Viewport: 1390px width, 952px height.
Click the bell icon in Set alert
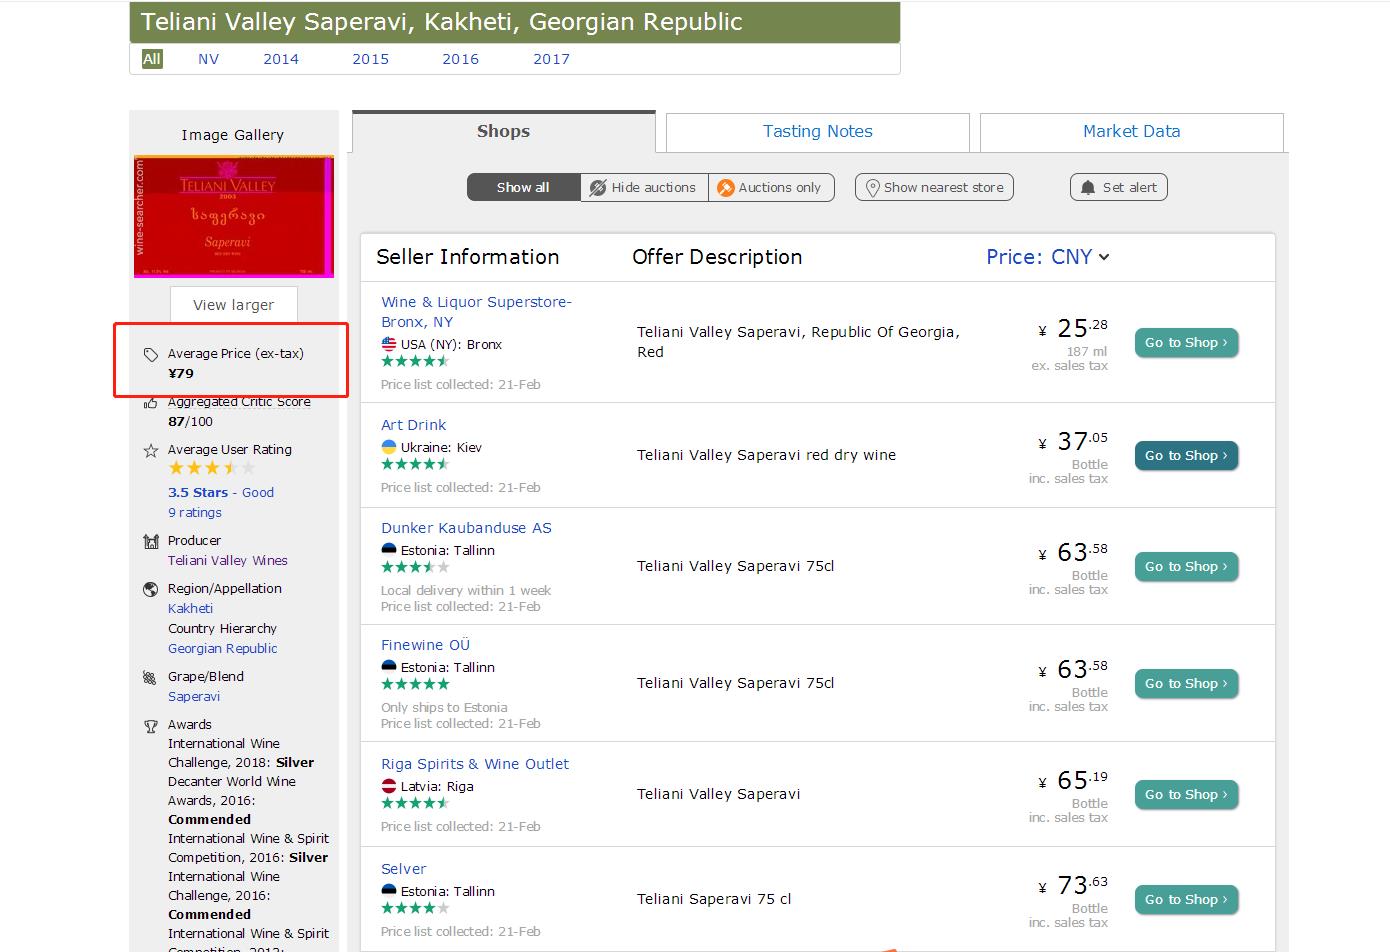1088,188
